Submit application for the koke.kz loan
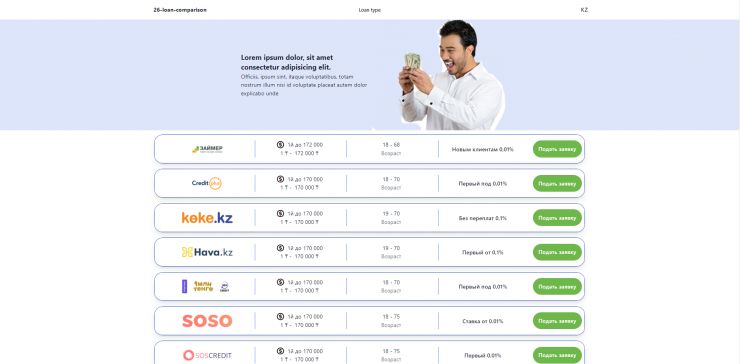The image size is (740, 364). pos(557,218)
